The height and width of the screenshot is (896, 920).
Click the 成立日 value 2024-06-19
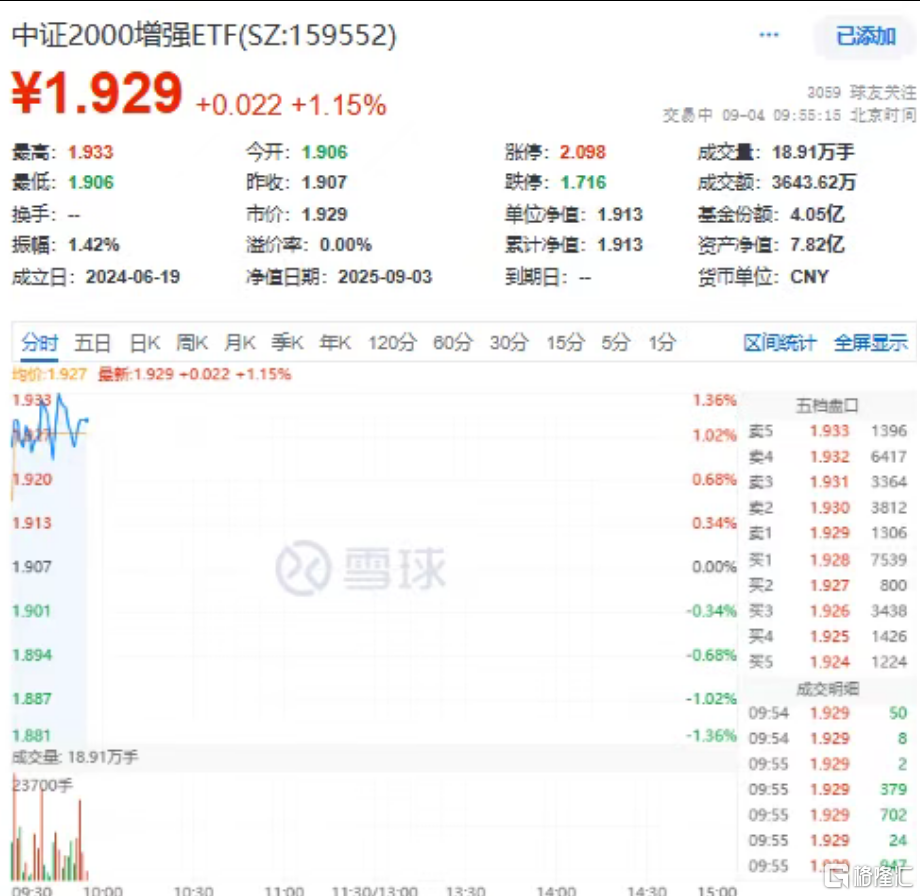point(133,276)
